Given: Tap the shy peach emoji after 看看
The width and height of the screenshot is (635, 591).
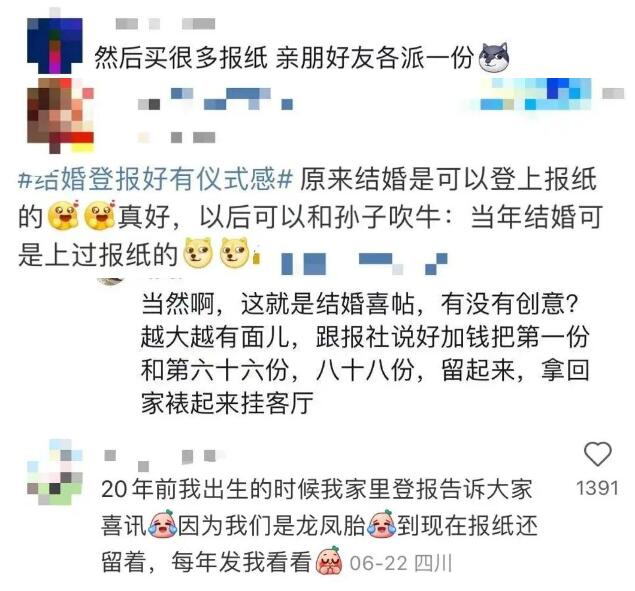Looking at the screenshot, I should (x=329, y=561).
